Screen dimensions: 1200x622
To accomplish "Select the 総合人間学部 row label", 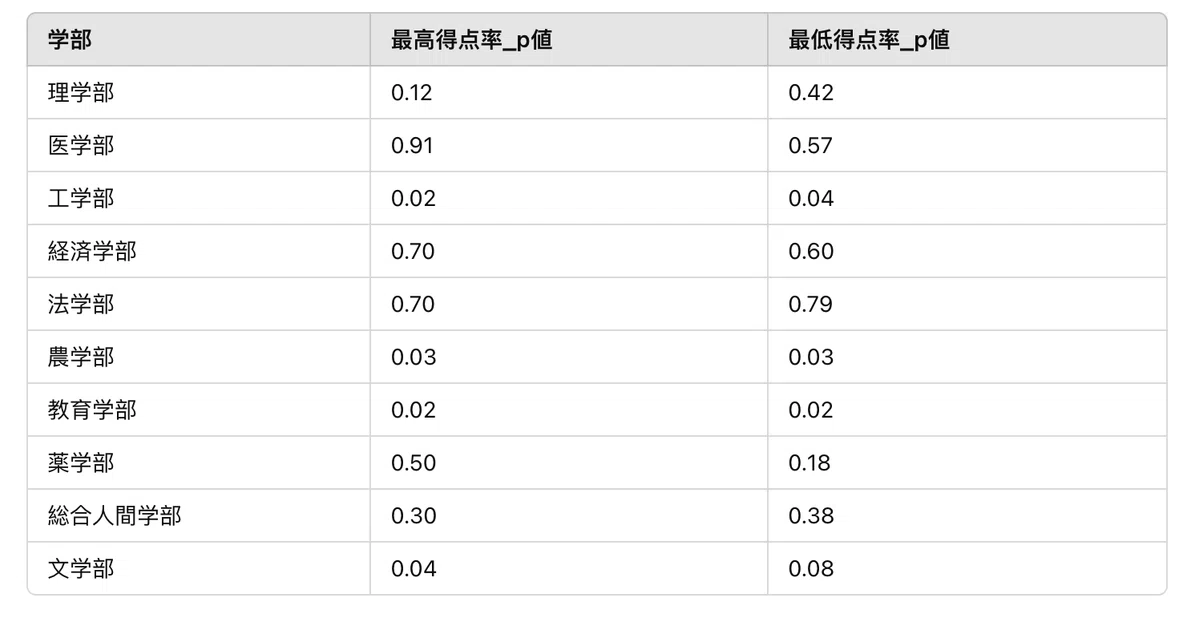I will pyautogui.click(x=115, y=517).
